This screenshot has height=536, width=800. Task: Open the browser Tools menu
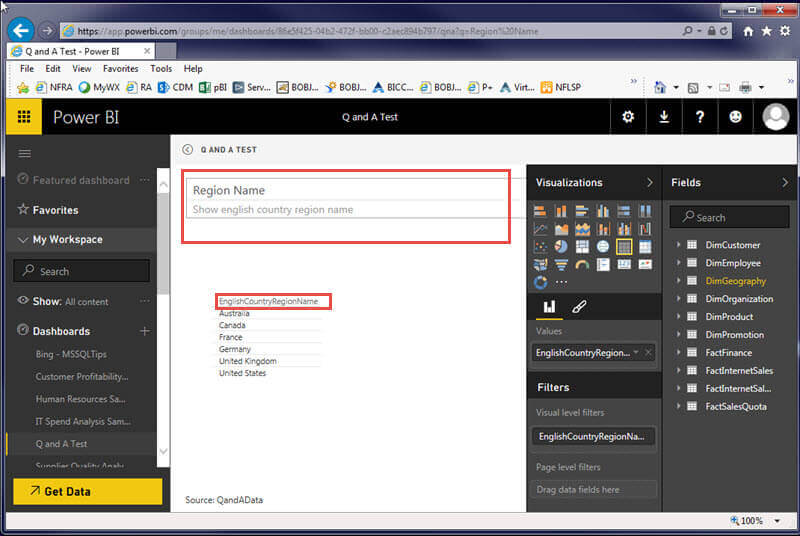point(161,68)
